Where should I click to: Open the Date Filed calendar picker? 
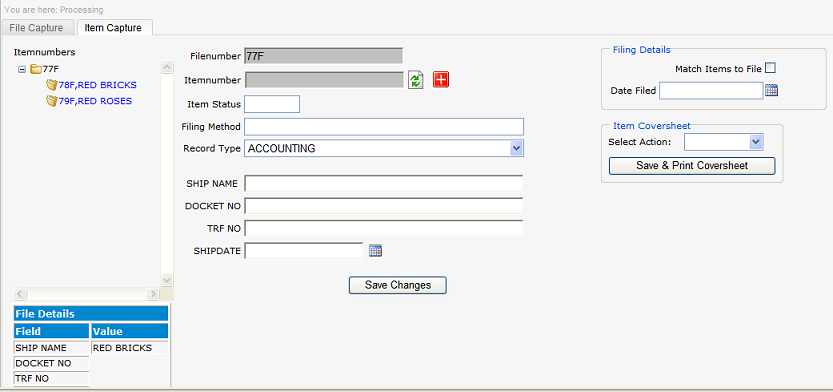[x=771, y=90]
